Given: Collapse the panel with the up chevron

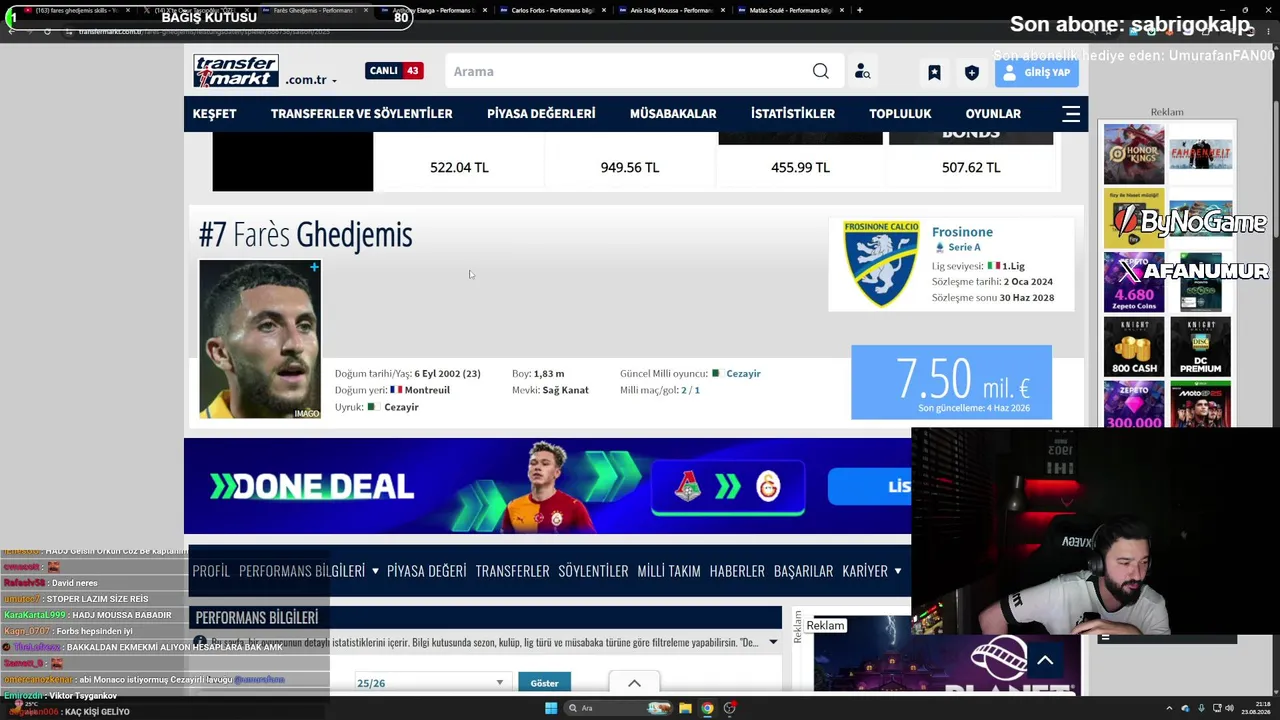Looking at the screenshot, I should point(634,683).
